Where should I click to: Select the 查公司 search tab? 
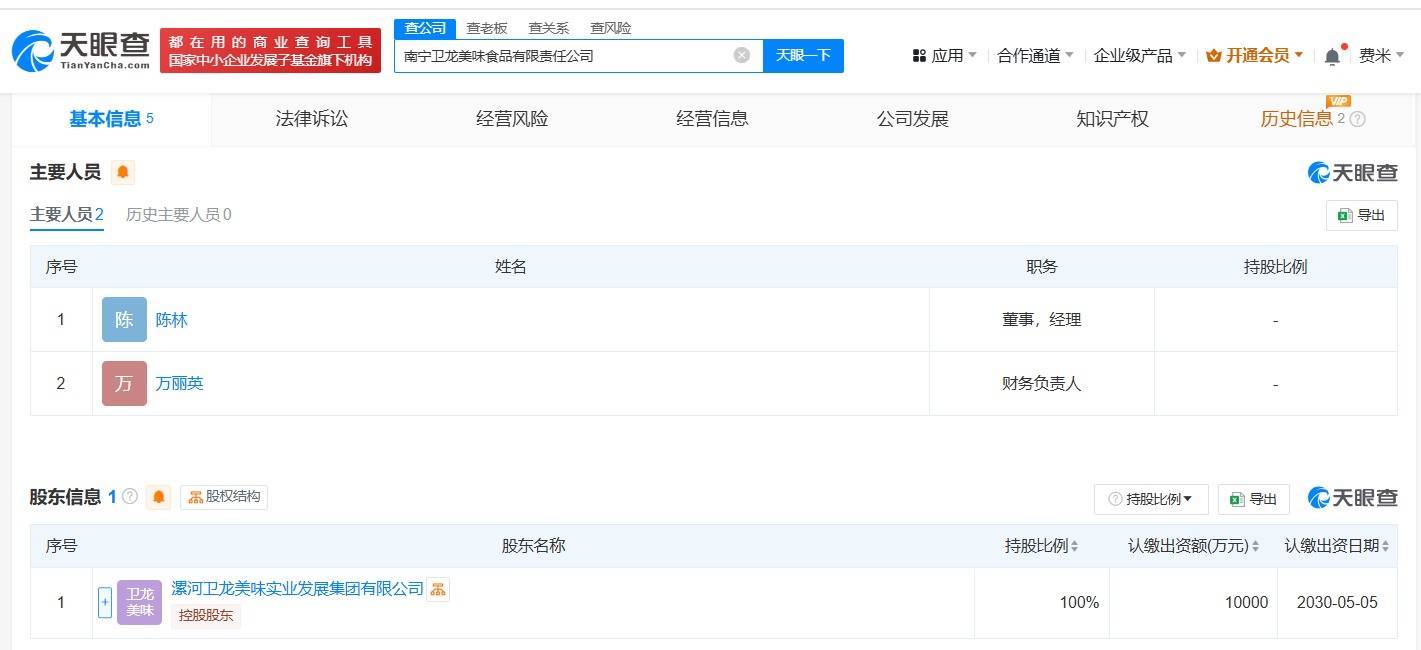click(x=425, y=28)
